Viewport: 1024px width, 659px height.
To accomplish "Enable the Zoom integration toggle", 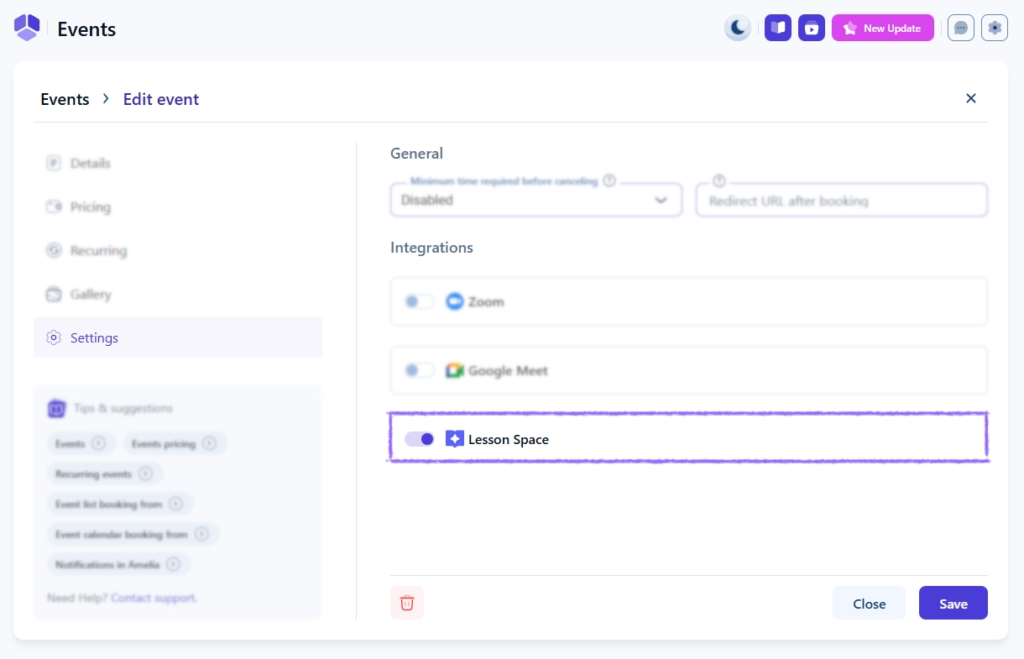I will 419,302.
